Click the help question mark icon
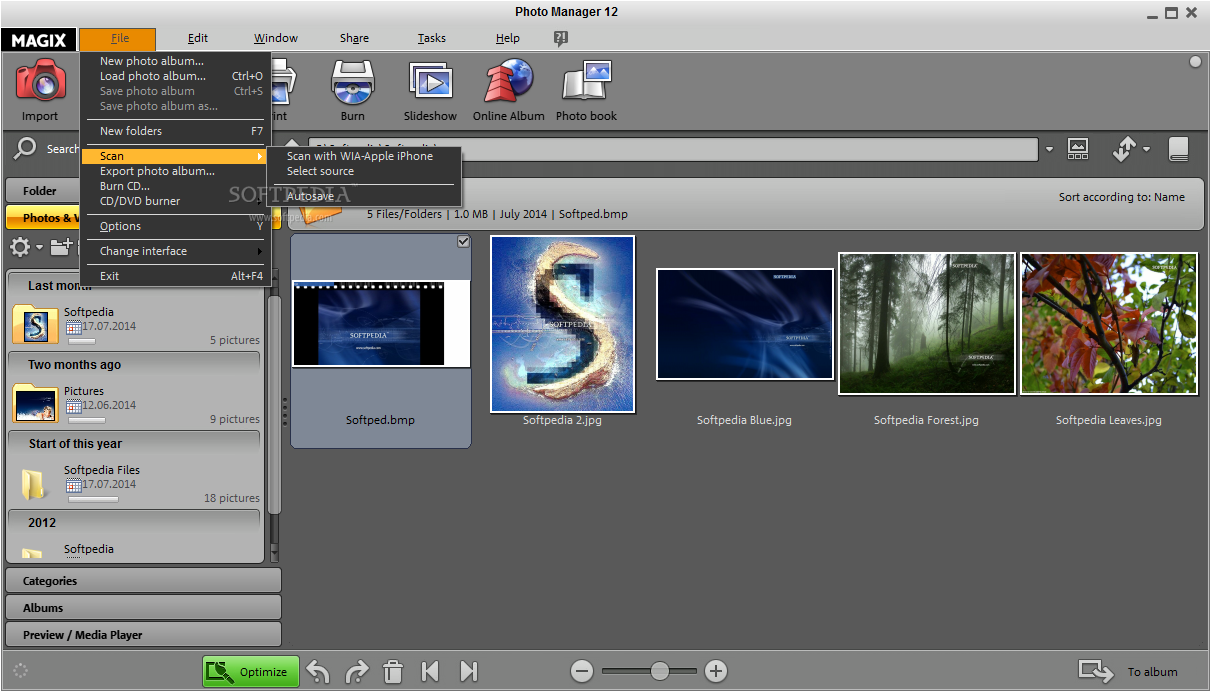 561,38
